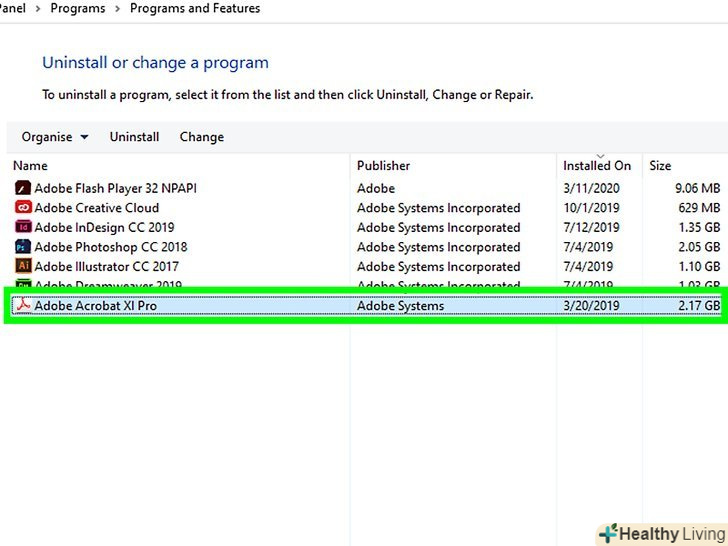The width and height of the screenshot is (728, 546).
Task: Click the Adobe InDesign Id icon
Action: 23,227
